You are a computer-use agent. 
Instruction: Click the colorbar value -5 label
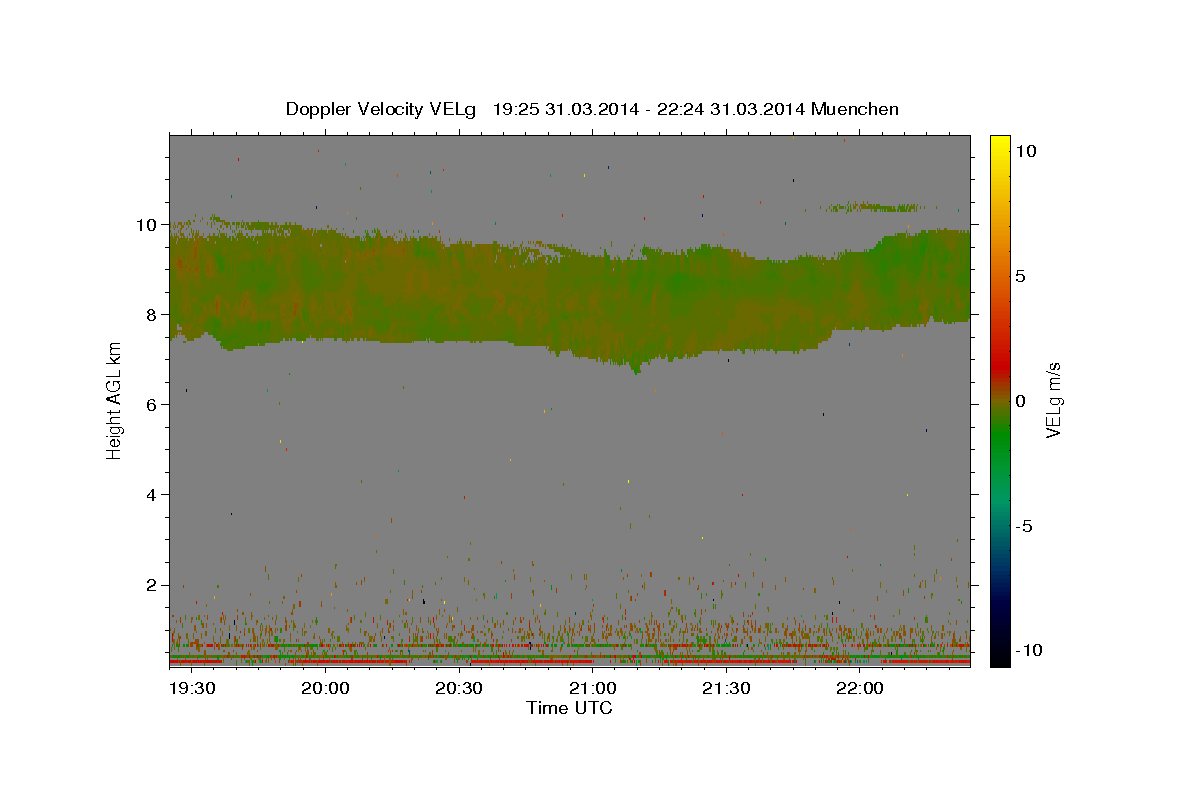pyautogui.click(x=1025, y=526)
